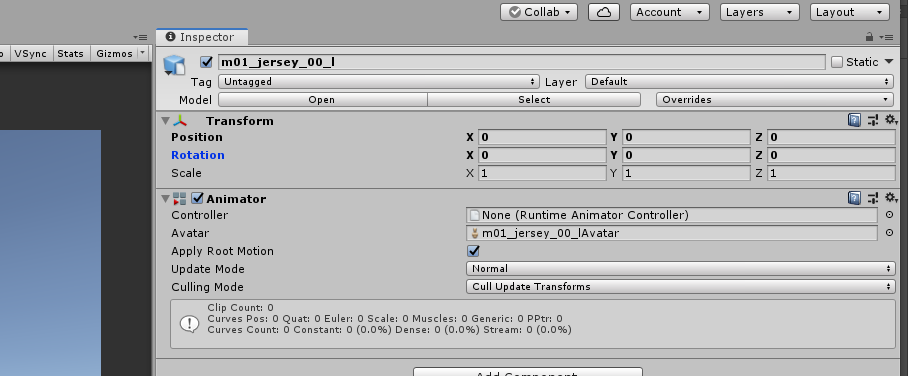Click the Rotation Y field
This screenshot has width=908, height=376.
click(x=686, y=155)
